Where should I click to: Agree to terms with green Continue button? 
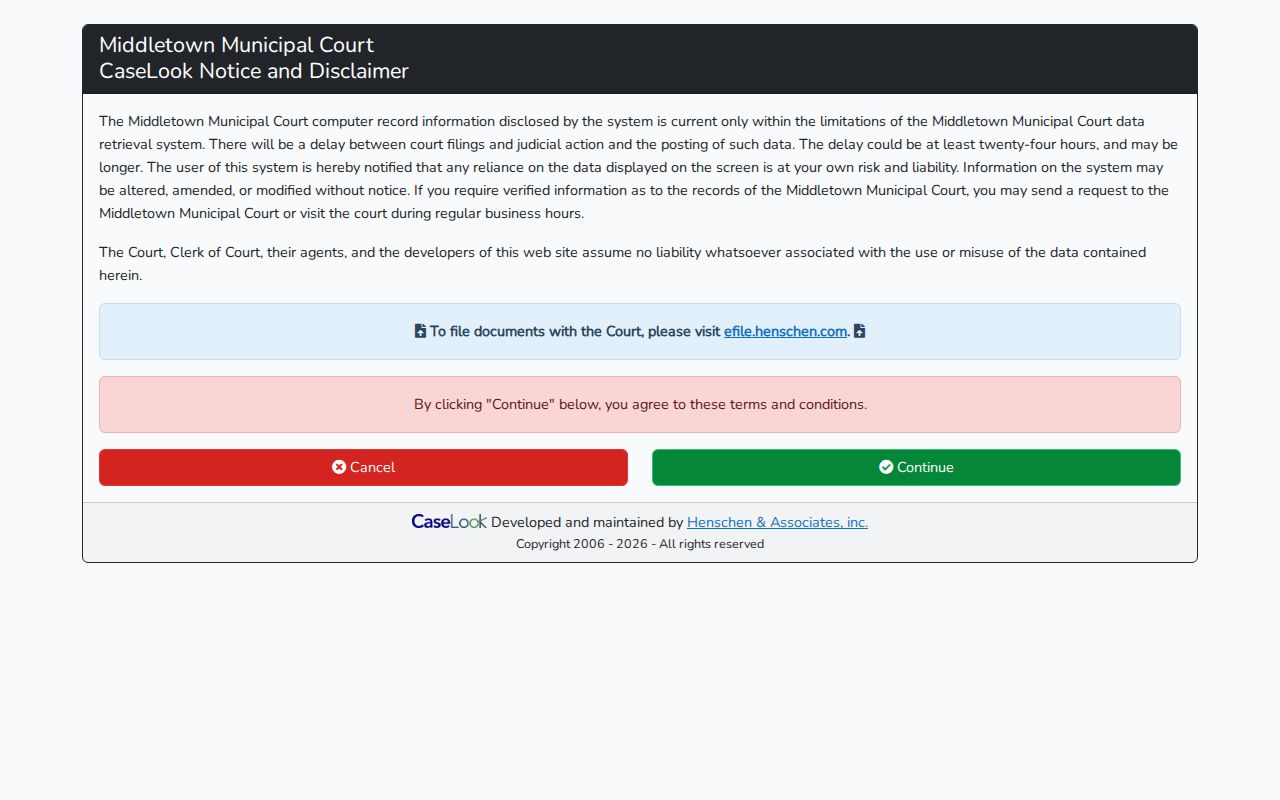(916, 467)
